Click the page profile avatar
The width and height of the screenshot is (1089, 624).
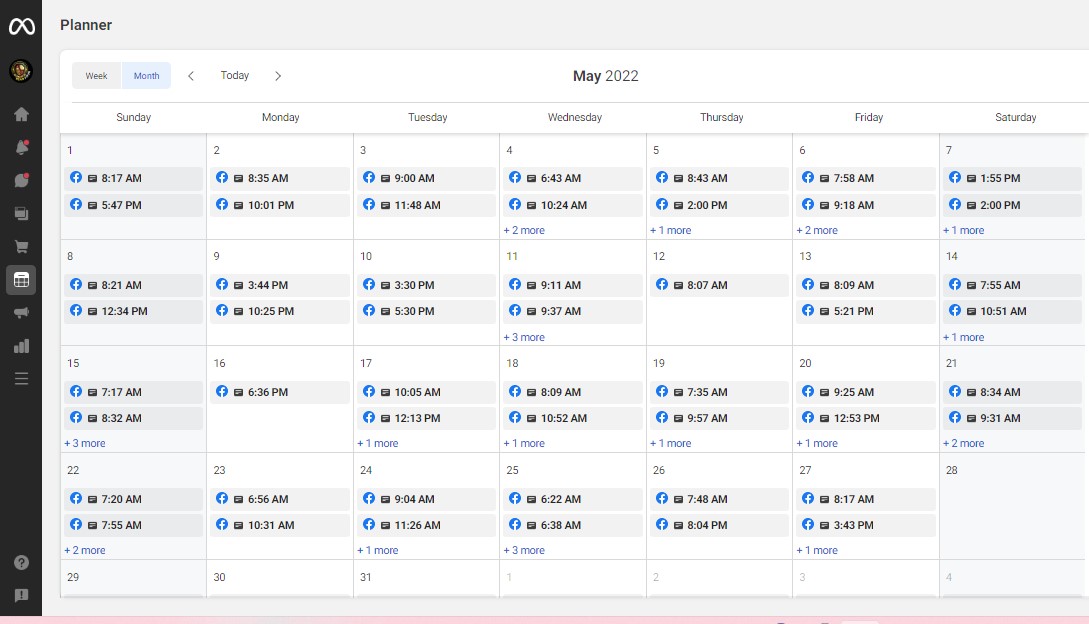point(21,71)
